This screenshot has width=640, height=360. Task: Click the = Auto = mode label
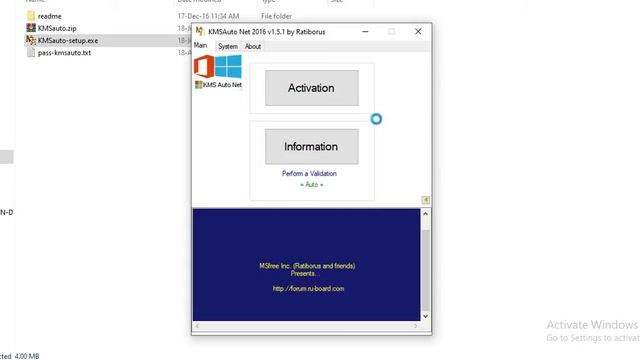tap(312, 184)
